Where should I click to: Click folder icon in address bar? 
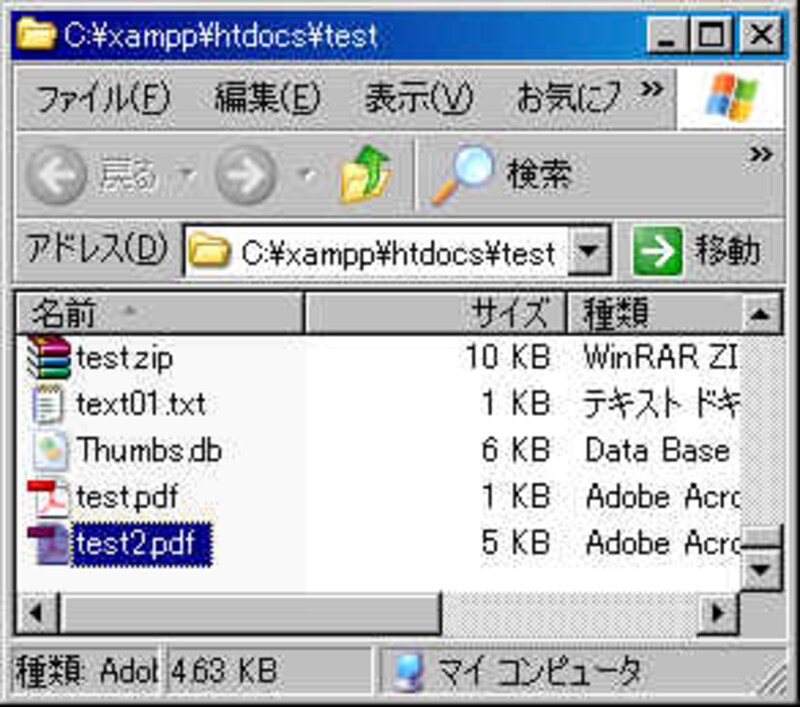coord(208,250)
